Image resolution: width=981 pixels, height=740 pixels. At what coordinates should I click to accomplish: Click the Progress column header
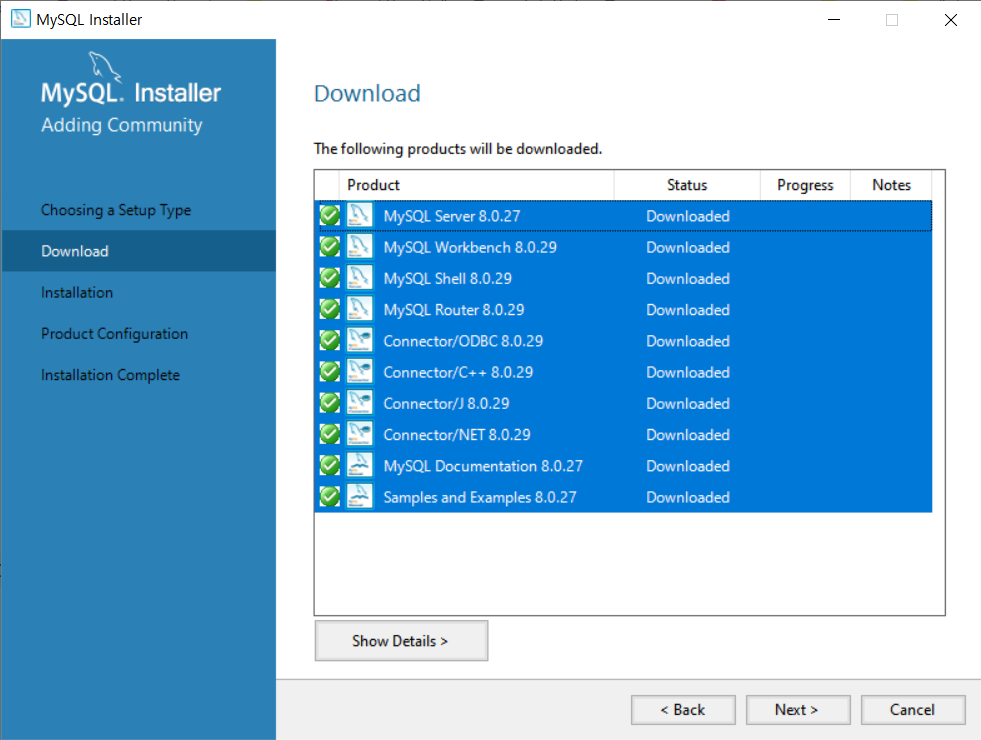coord(805,185)
